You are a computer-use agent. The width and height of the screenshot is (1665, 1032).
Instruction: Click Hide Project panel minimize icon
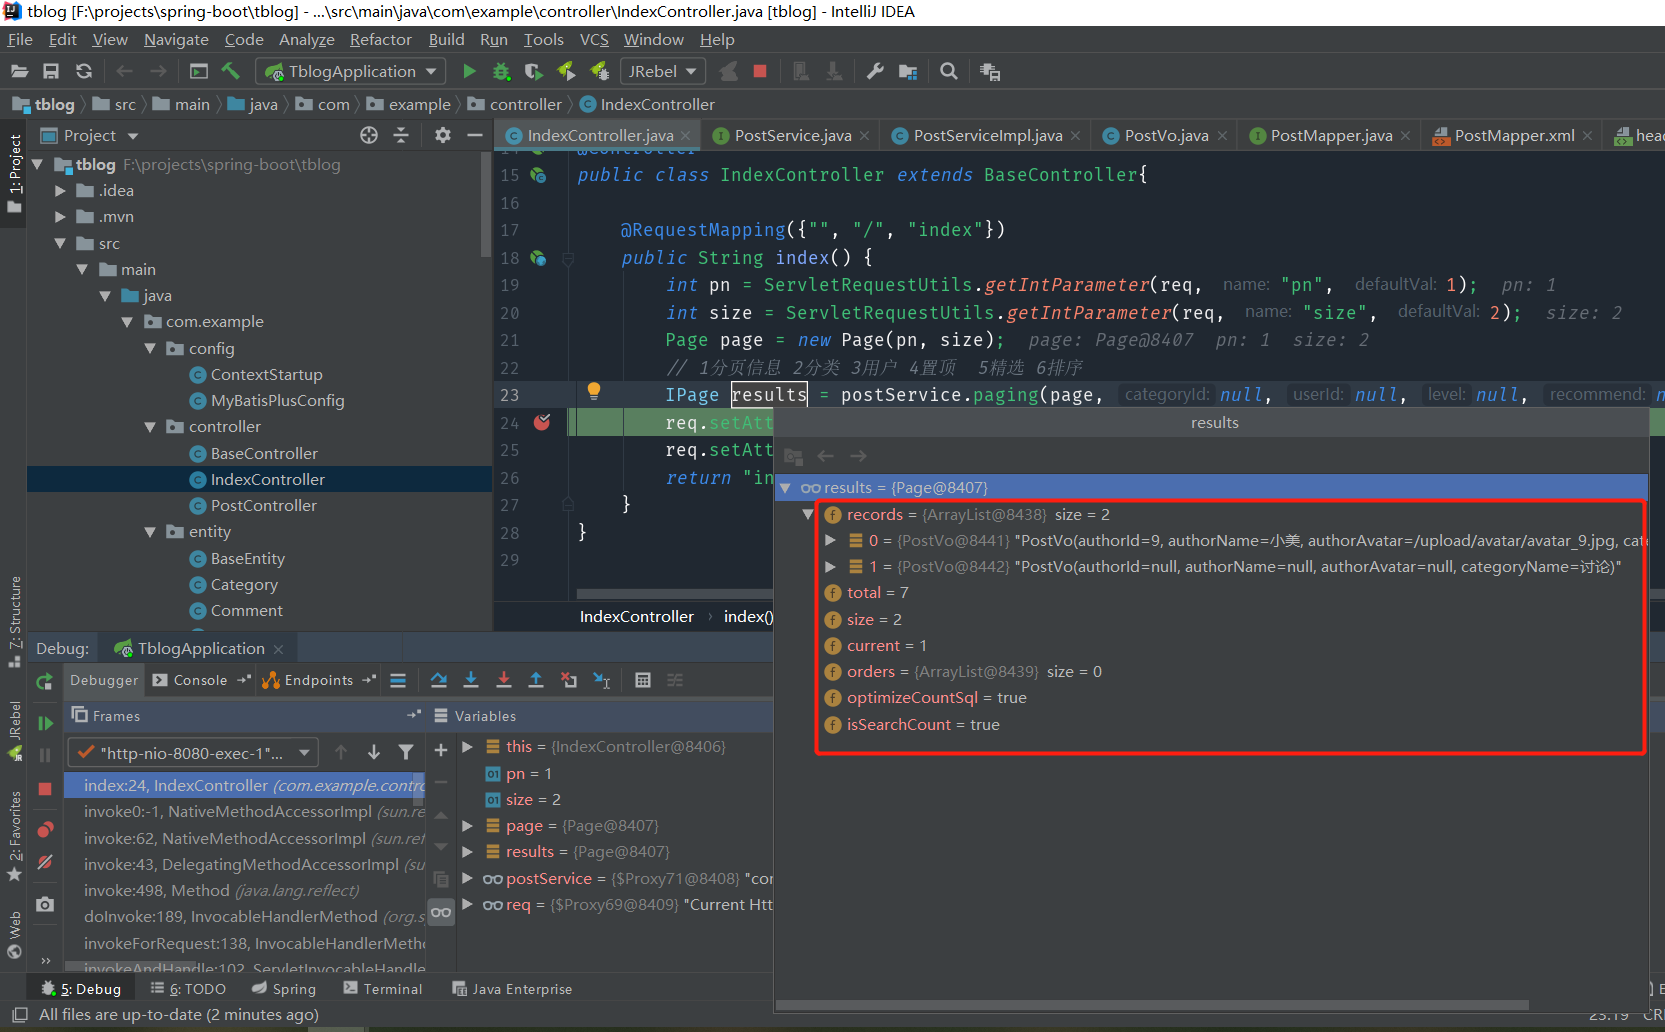475,135
